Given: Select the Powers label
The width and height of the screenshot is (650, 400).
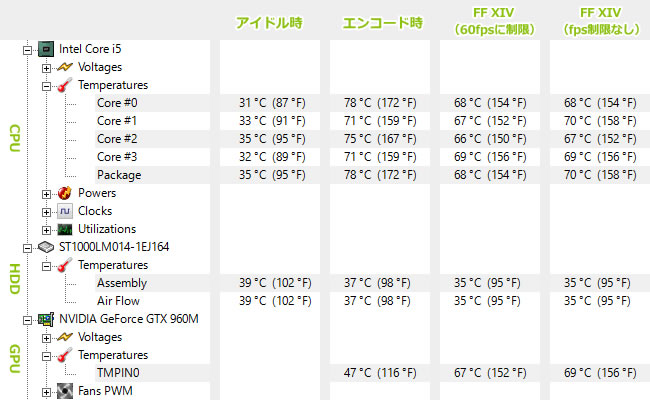Looking at the screenshot, I should click(97, 193).
